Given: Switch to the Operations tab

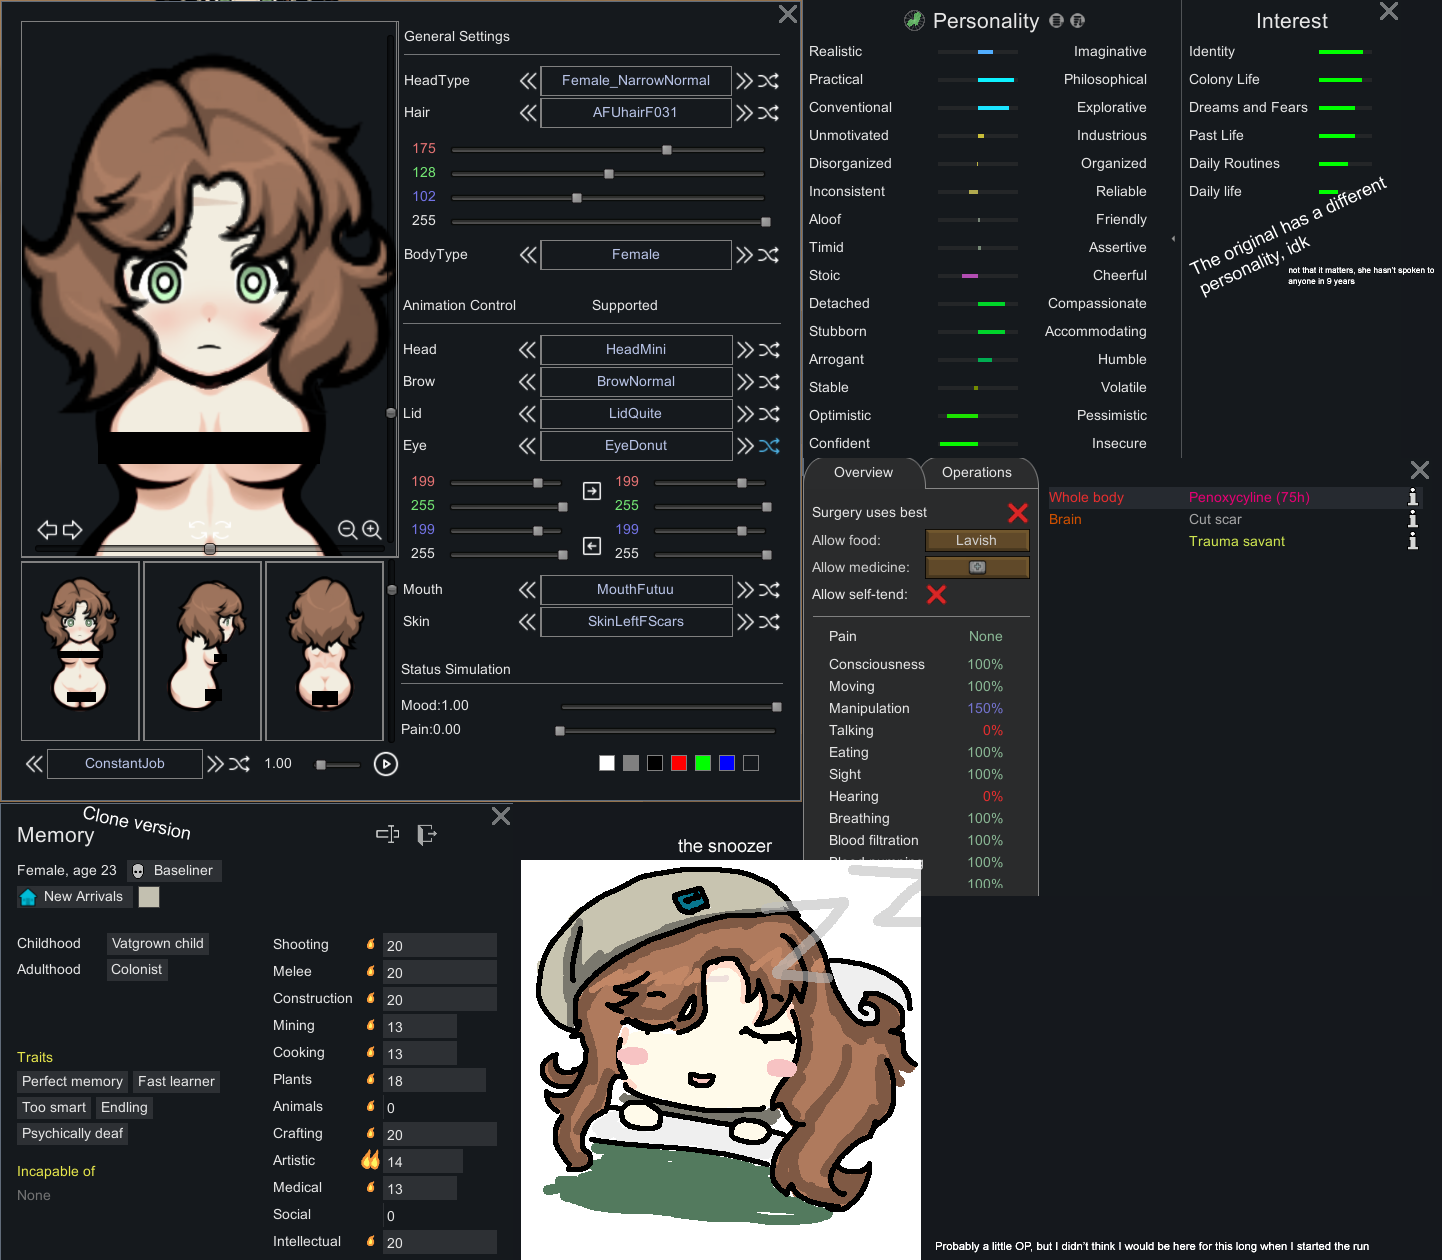Looking at the screenshot, I should coord(977,473).
